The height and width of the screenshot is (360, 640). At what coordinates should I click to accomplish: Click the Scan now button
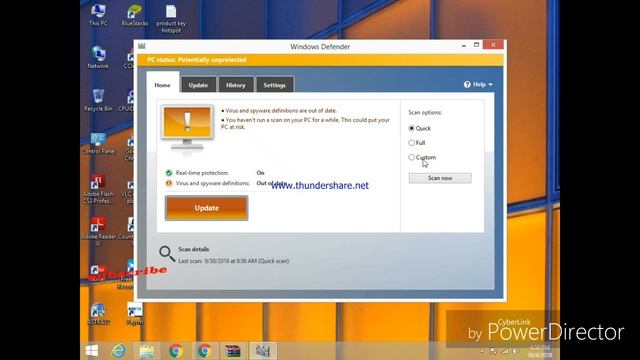pos(440,178)
